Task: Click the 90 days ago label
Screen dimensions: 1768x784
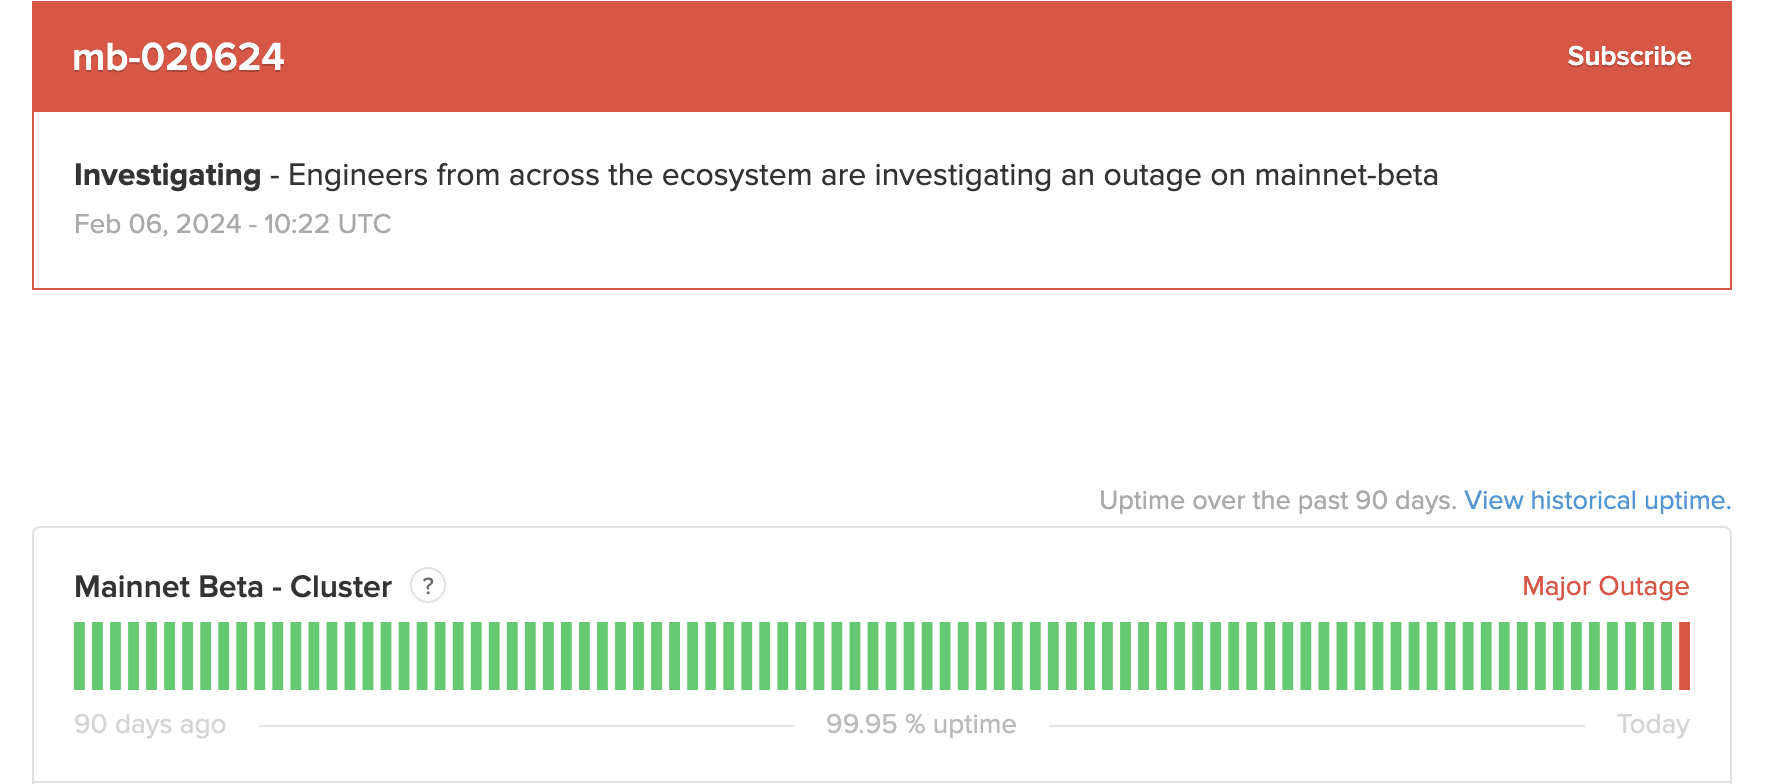Action: [150, 724]
